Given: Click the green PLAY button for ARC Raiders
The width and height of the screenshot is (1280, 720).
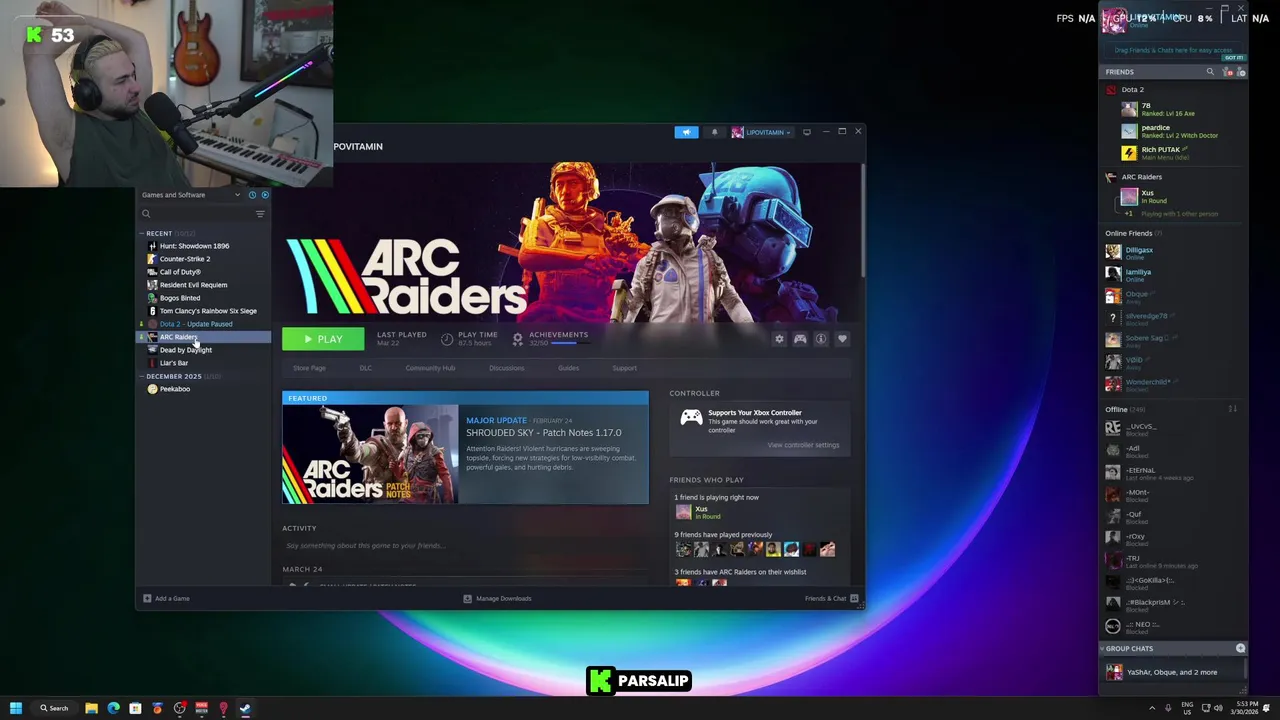Looking at the screenshot, I should tap(323, 340).
